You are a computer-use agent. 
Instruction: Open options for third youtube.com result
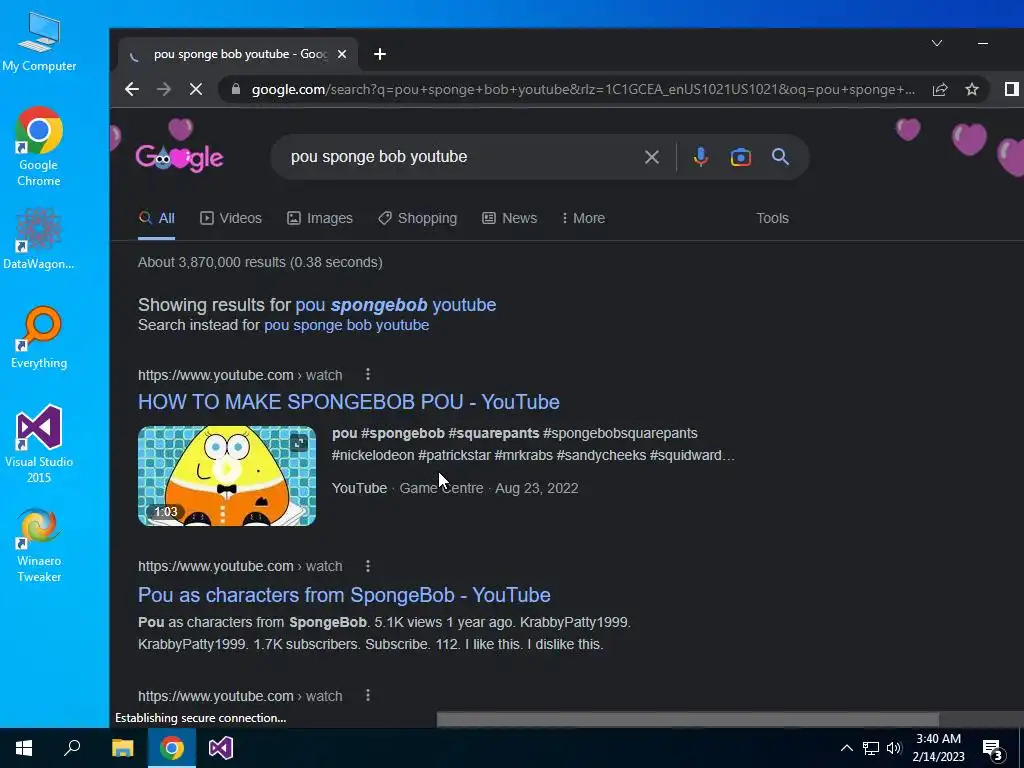368,696
